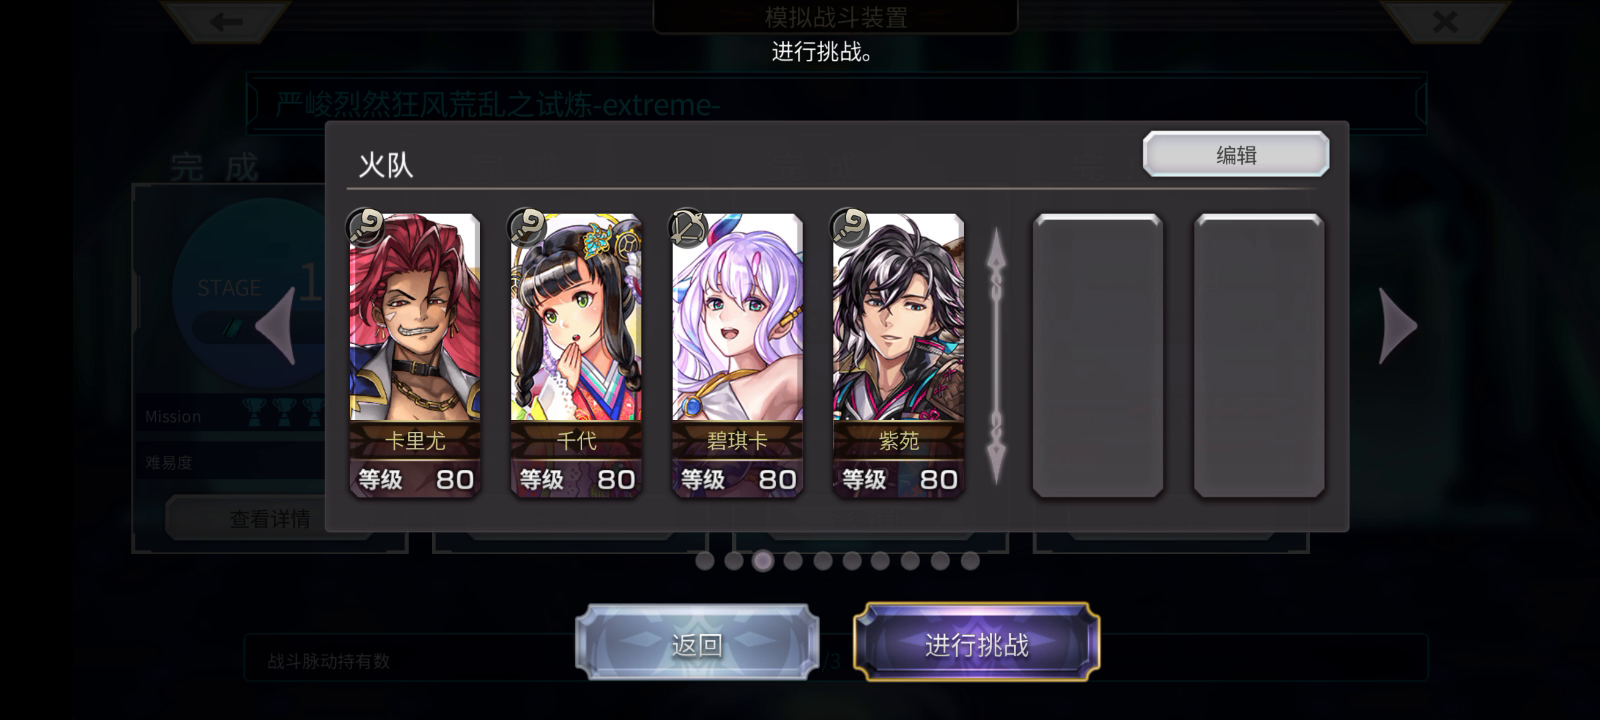Screen dimensions: 1600x720
Task: Tap the bow weapon icon on 碧琪卡's card
Action: tap(688, 227)
